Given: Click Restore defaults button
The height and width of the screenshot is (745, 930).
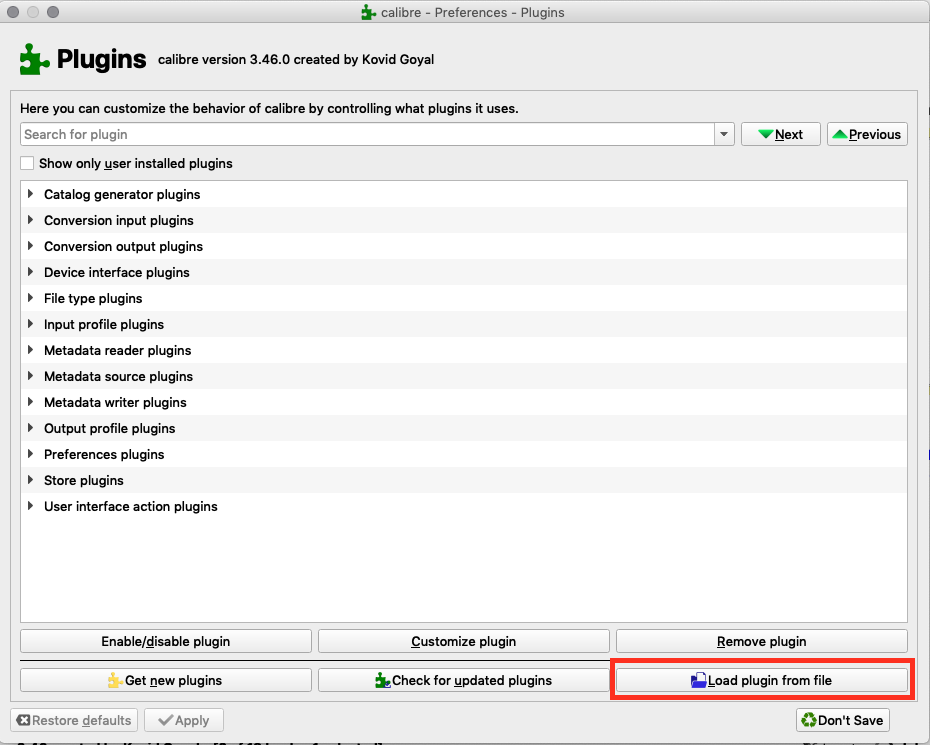Looking at the screenshot, I should [x=74, y=720].
